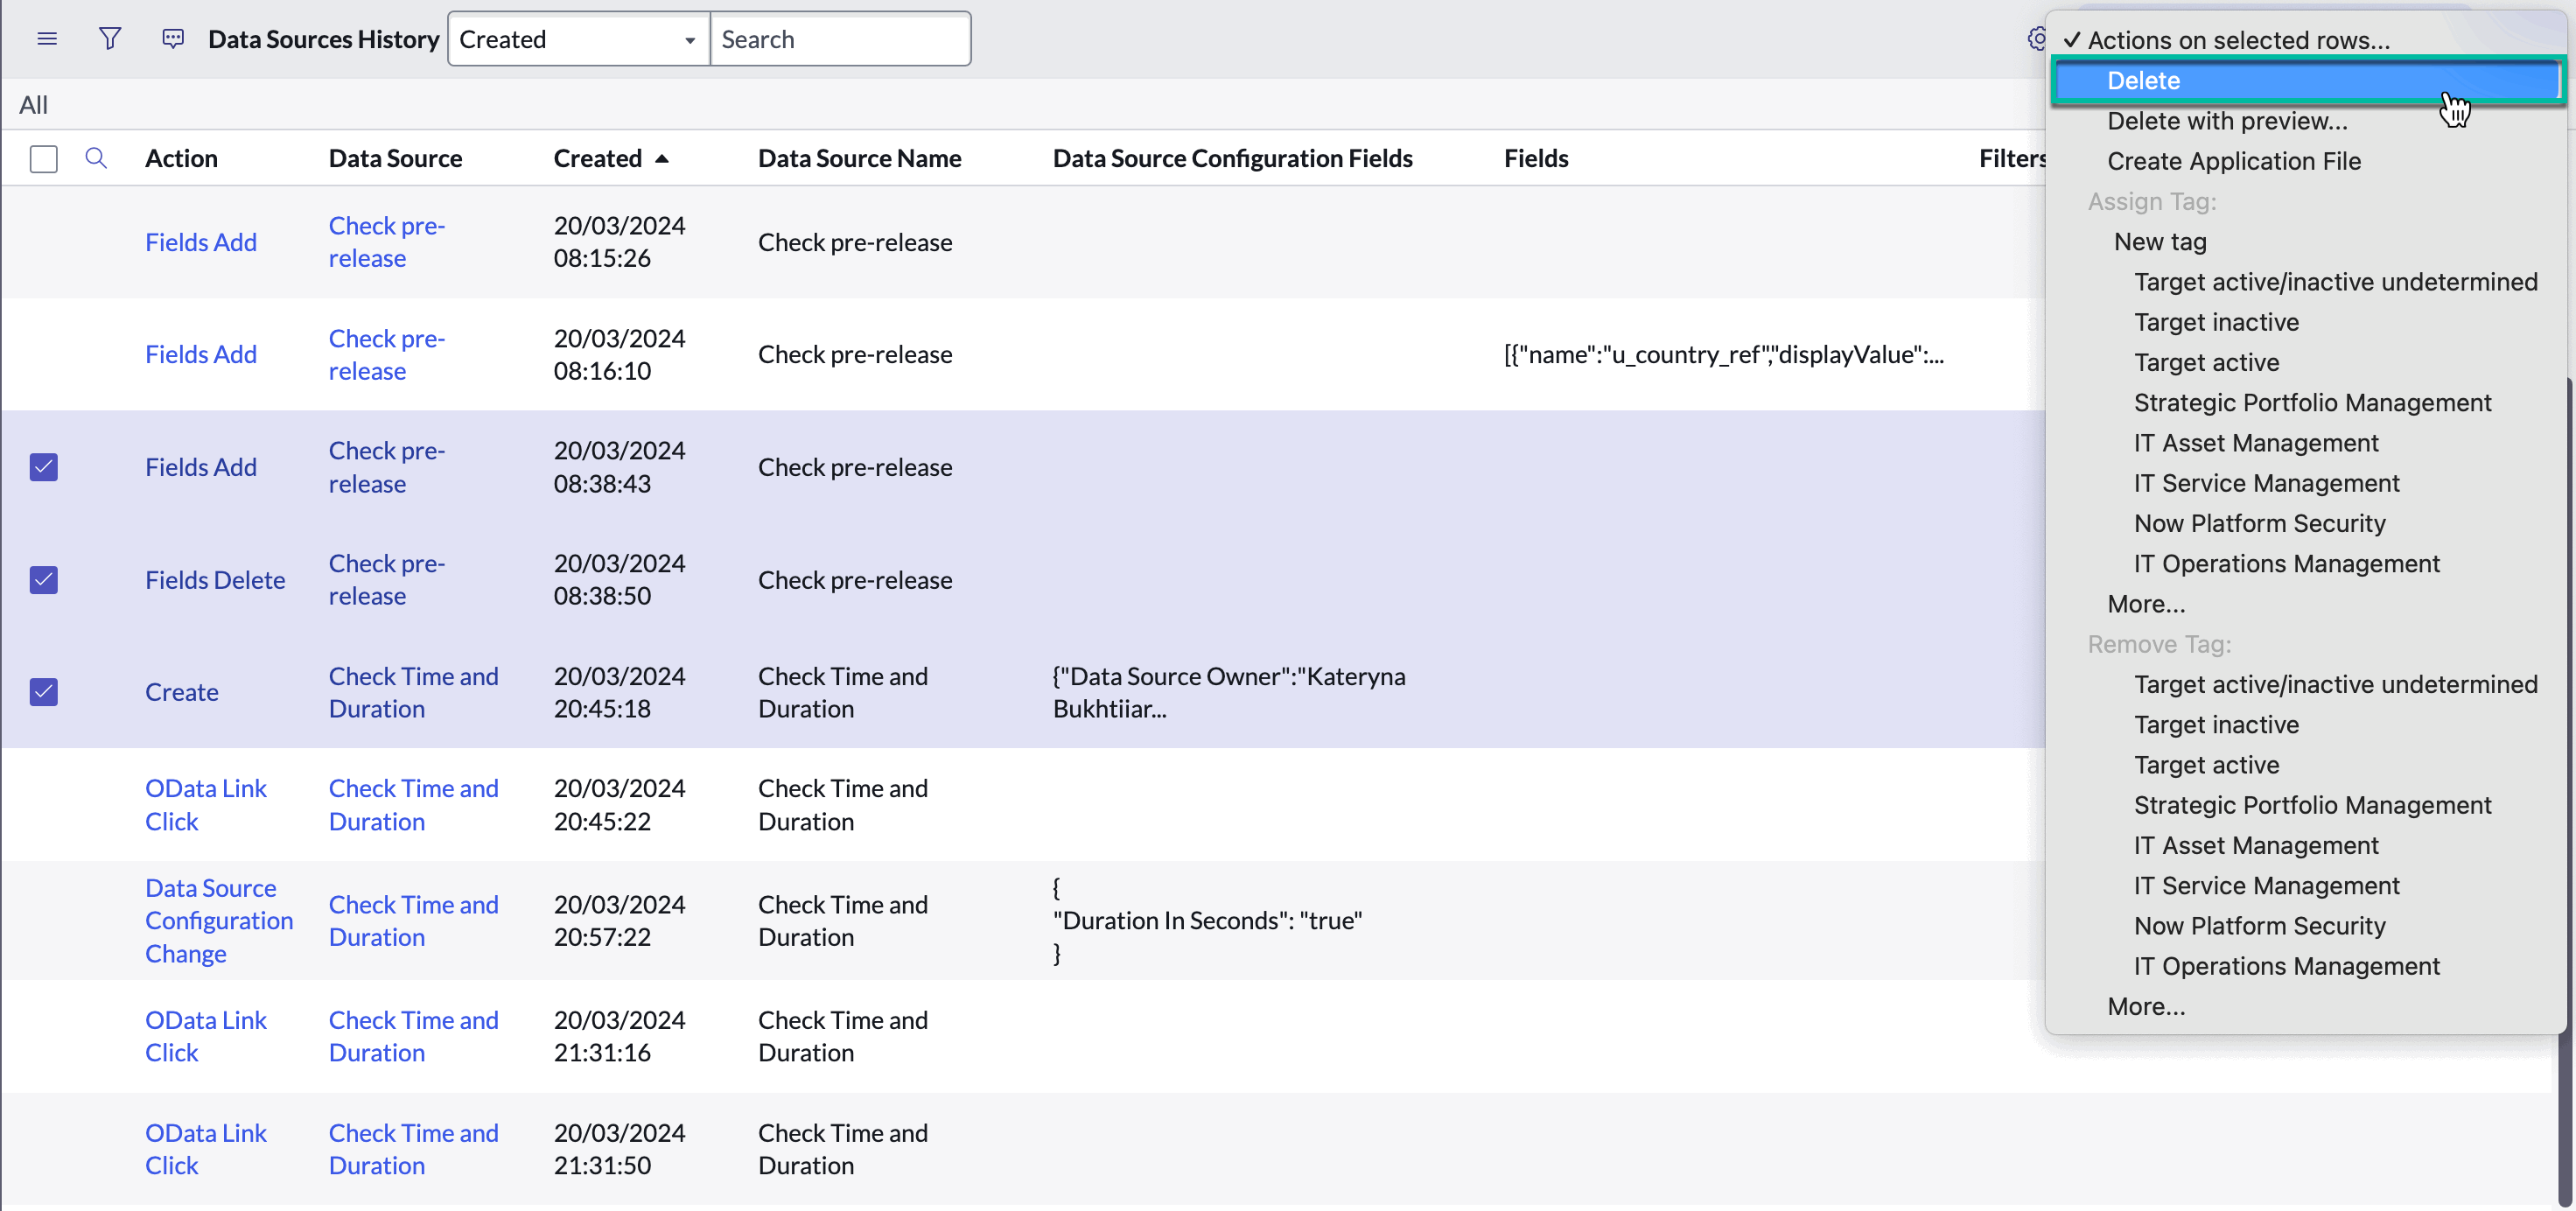Select Delete with preview from the menu

(x=2227, y=121)
